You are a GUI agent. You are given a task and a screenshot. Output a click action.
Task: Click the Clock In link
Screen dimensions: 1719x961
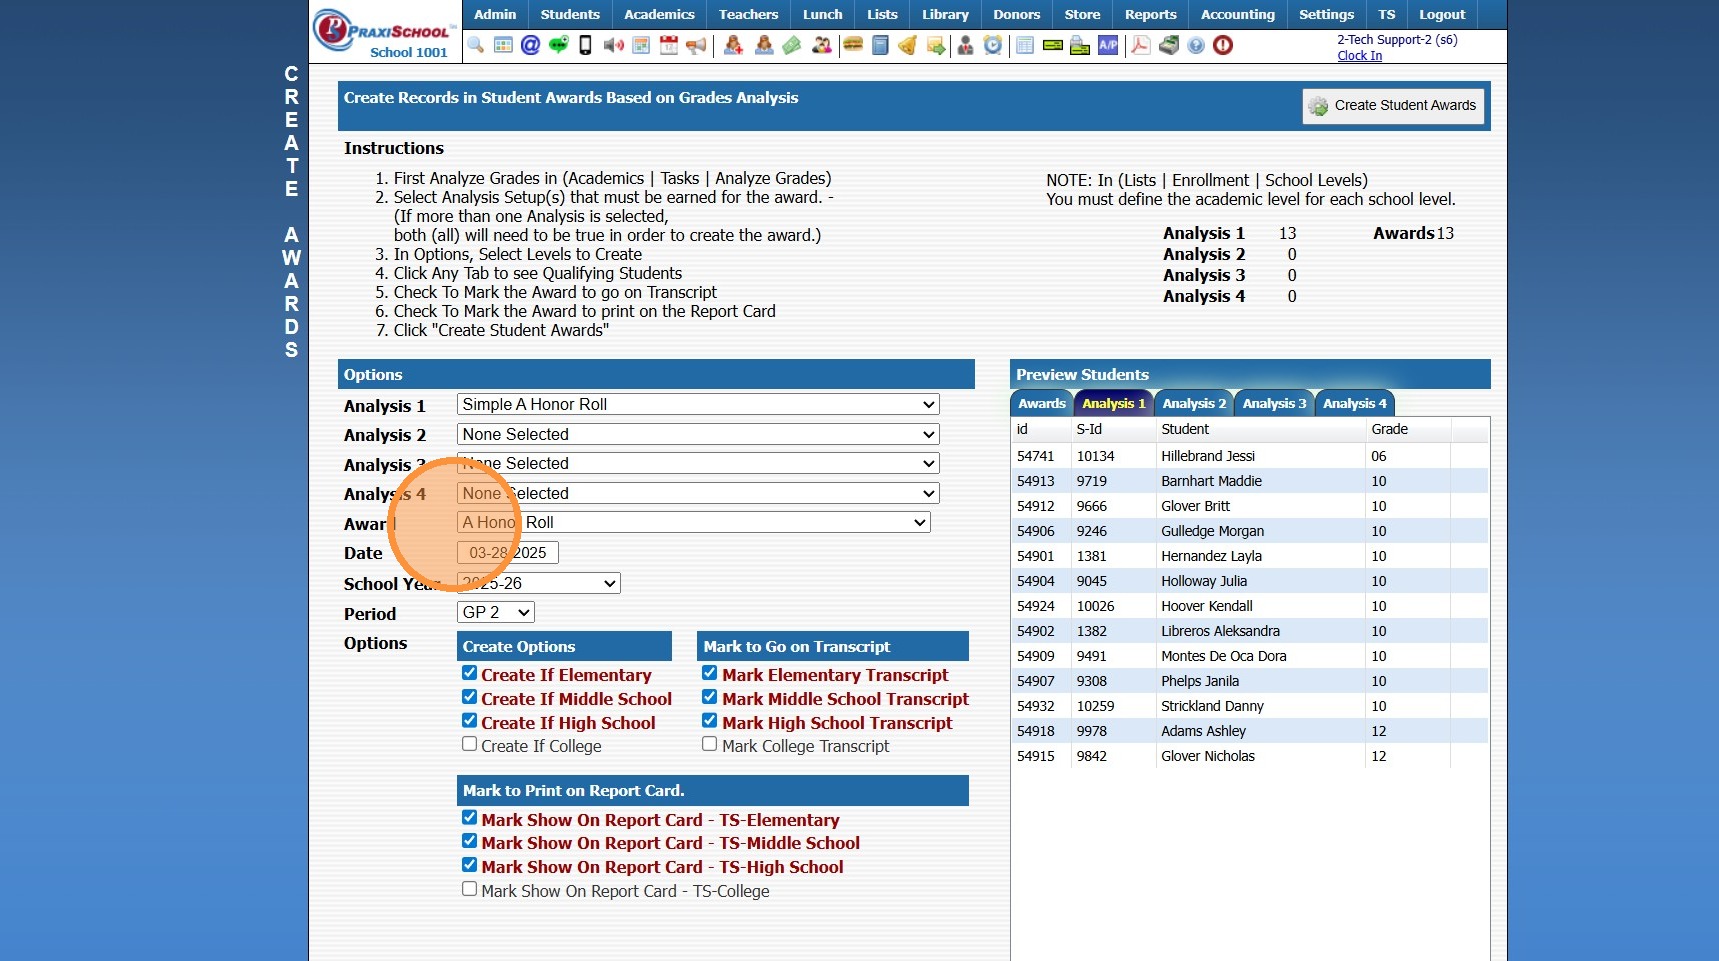pos(1359,56)
